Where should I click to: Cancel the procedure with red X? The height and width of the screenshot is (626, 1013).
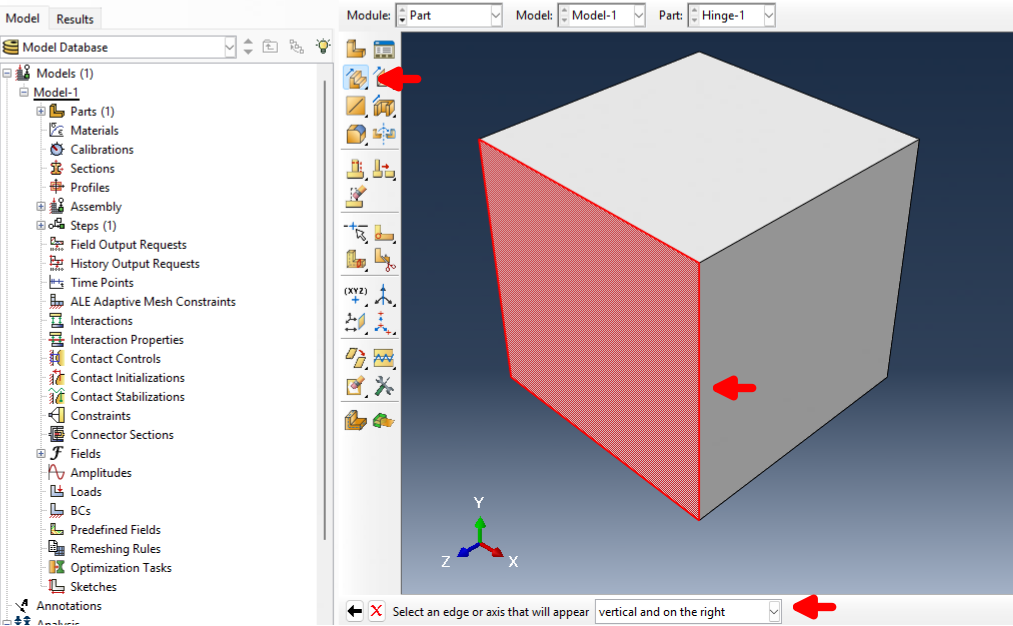(376, 611)
